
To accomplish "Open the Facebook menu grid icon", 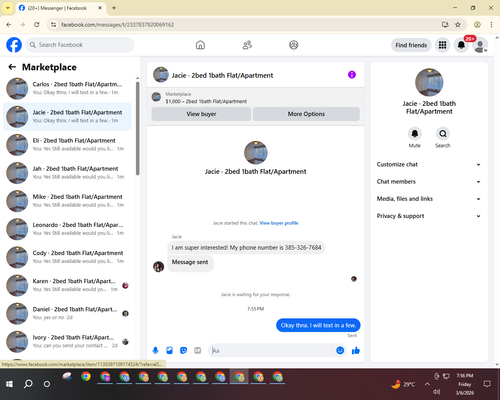I will (442, 45).
